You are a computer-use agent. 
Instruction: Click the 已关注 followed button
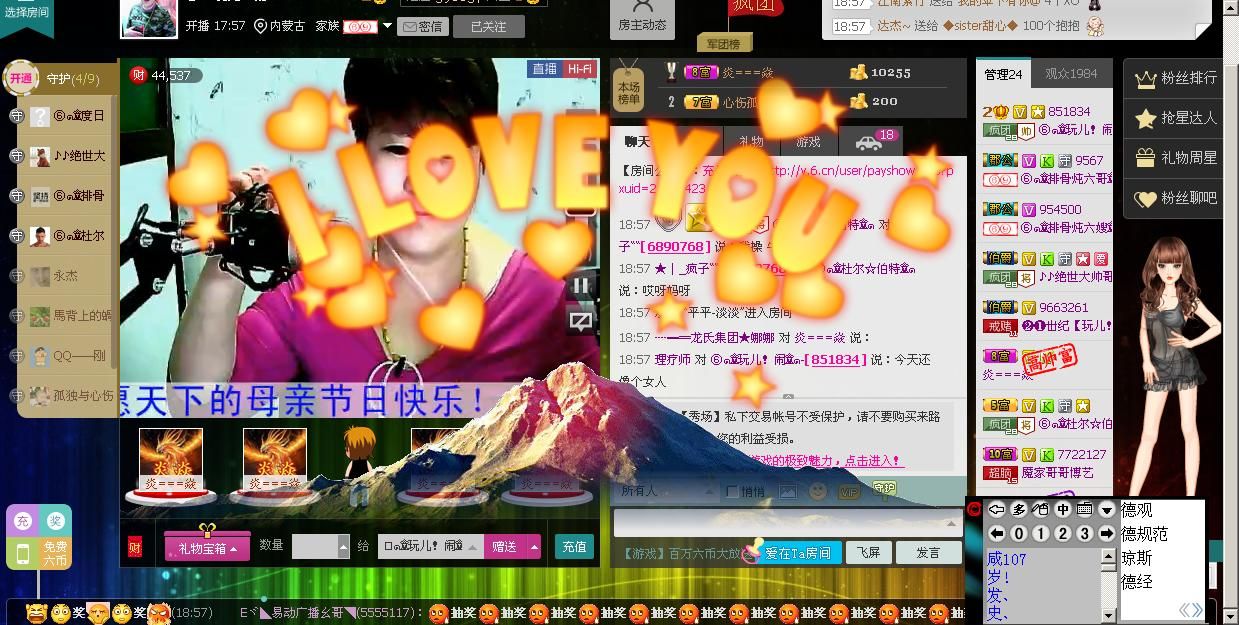[x=488, y=26]
